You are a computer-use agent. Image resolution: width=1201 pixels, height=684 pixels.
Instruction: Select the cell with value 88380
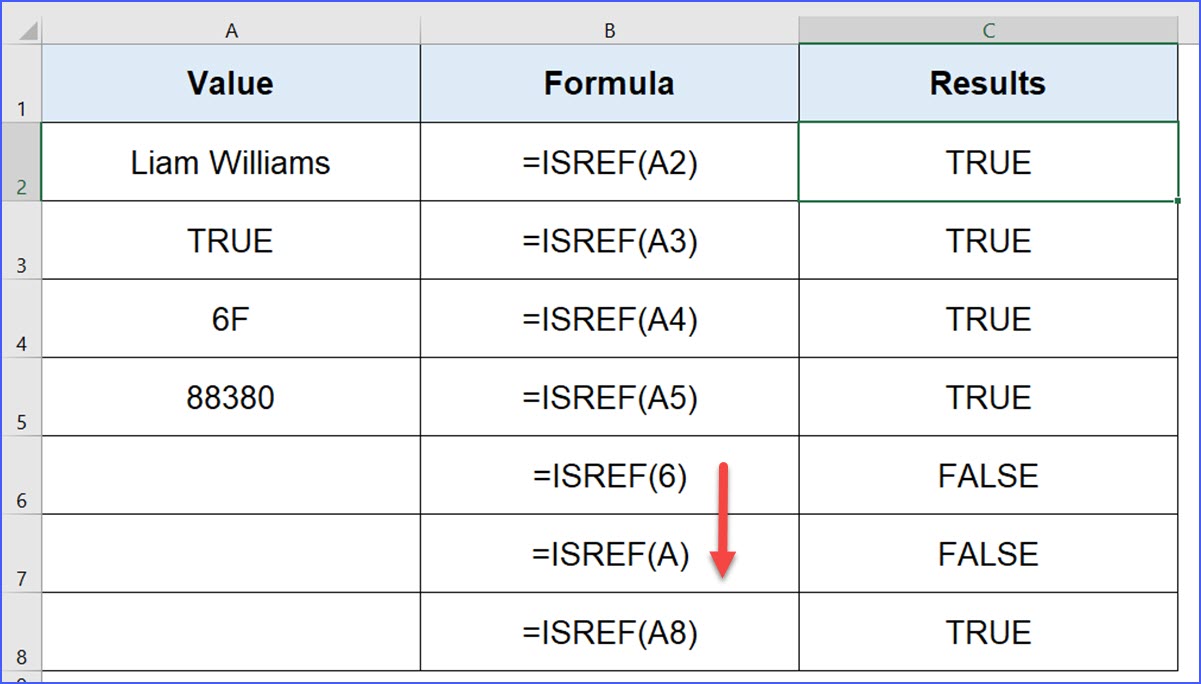click(231, 397)
